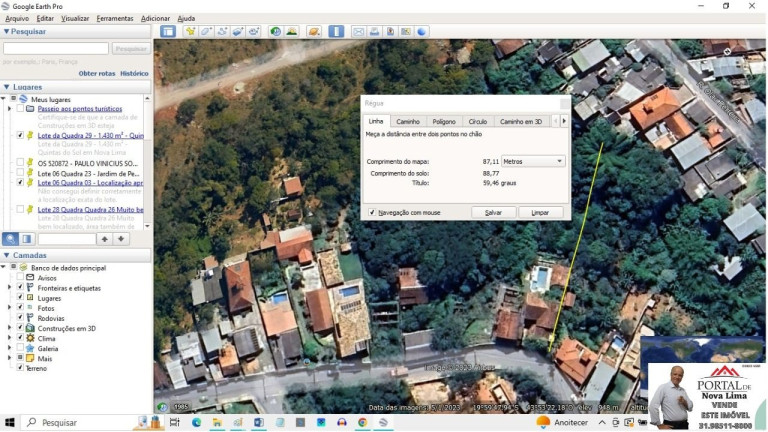This screenshot has height=432, width=768.
Task: Open File Explorer from the taskbar
Action: tap(217, 422)
